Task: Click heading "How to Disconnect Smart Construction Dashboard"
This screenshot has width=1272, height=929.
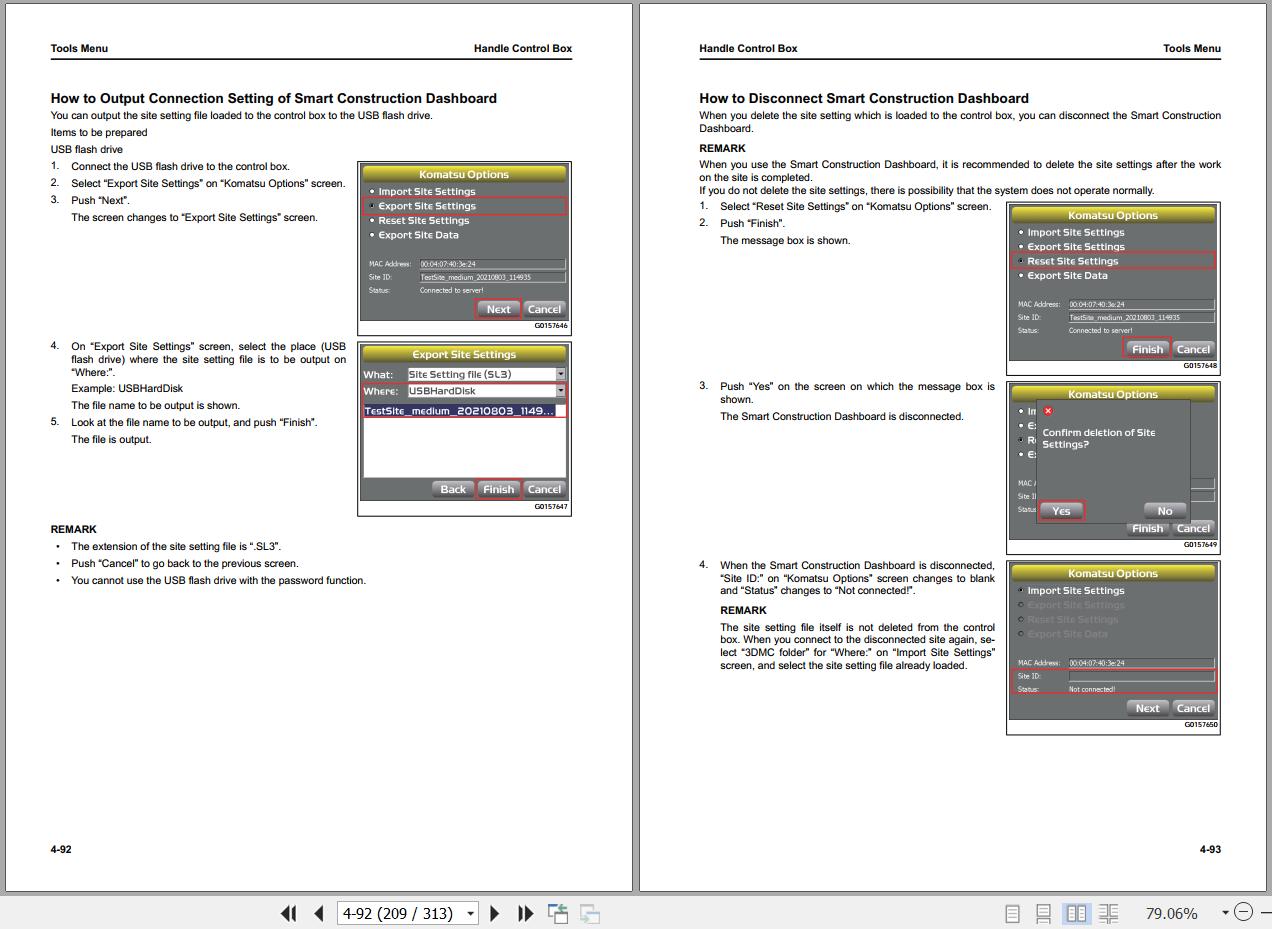Action: pos(864,98)
